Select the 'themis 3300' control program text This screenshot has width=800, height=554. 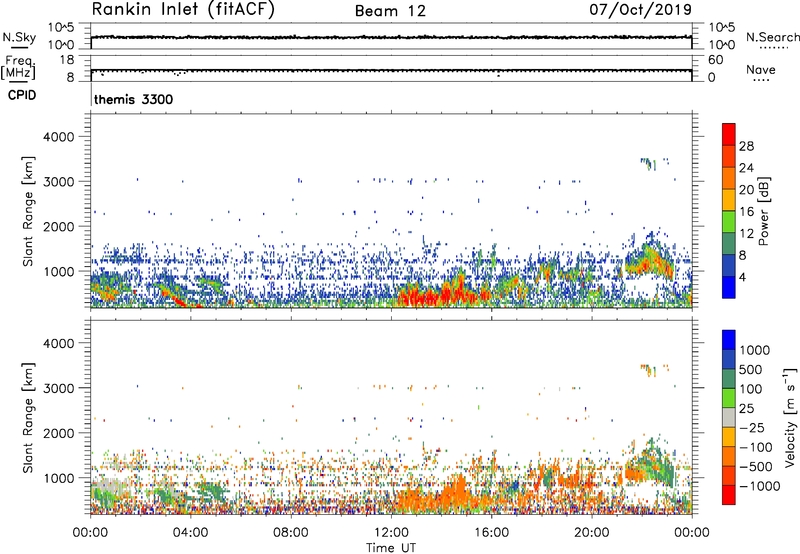pyautogui.click(x=134, y=99)
